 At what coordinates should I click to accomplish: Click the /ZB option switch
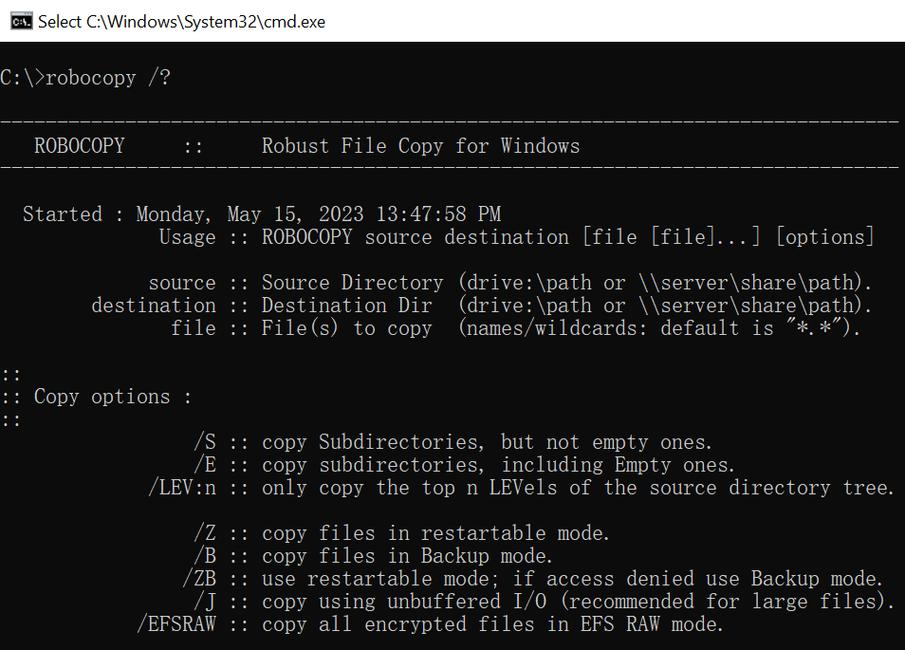tap(199, 579)
